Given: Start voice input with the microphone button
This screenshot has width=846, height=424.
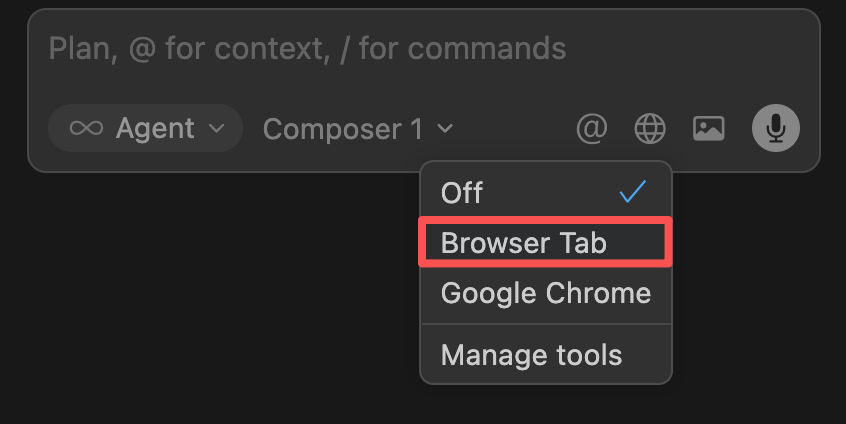Looking at the screenshot, I should pos(776,128).
